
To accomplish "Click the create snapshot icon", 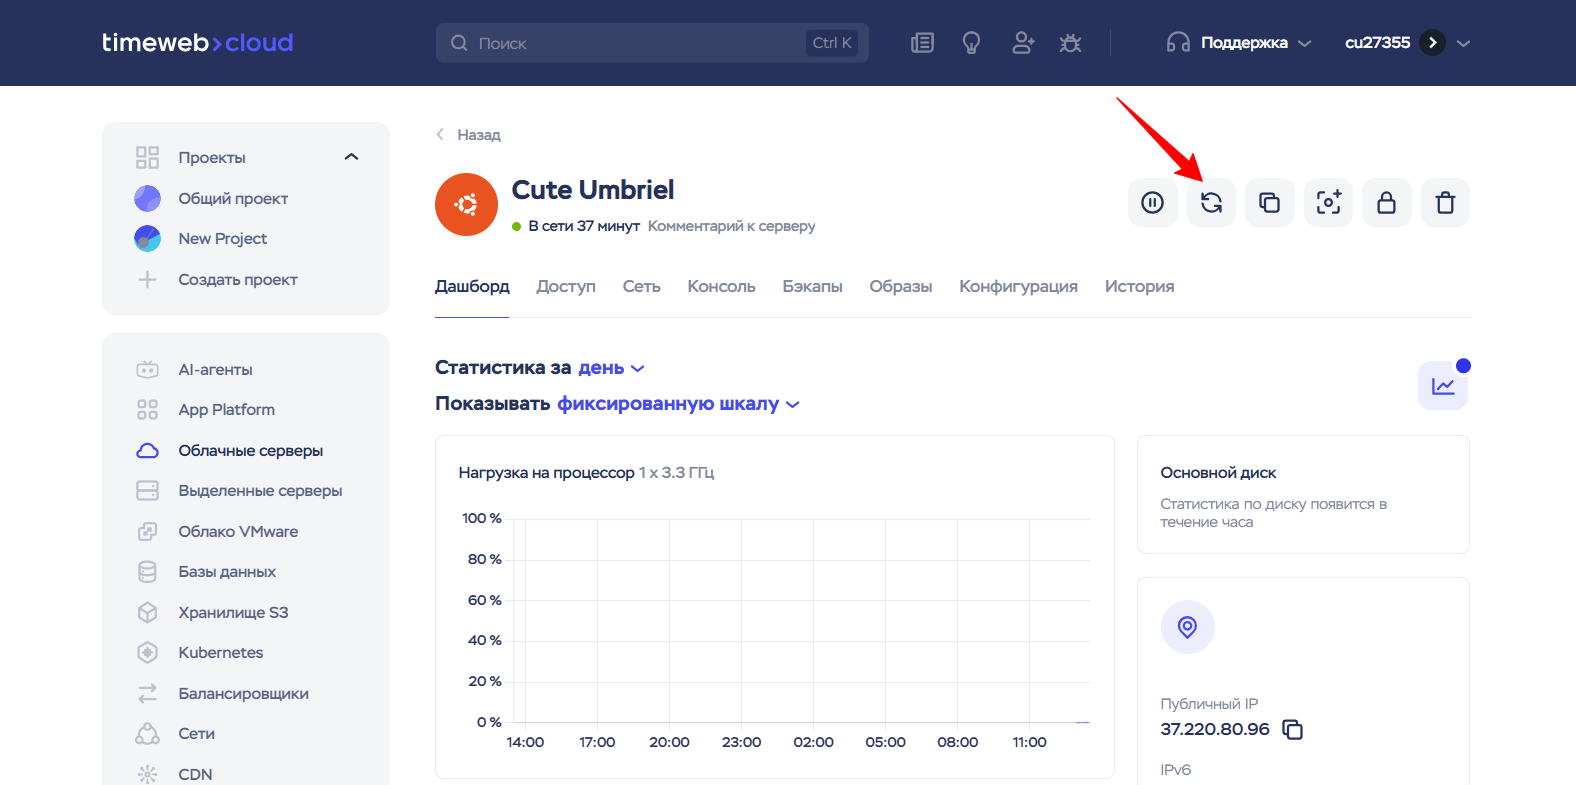I will point(1328,203).
